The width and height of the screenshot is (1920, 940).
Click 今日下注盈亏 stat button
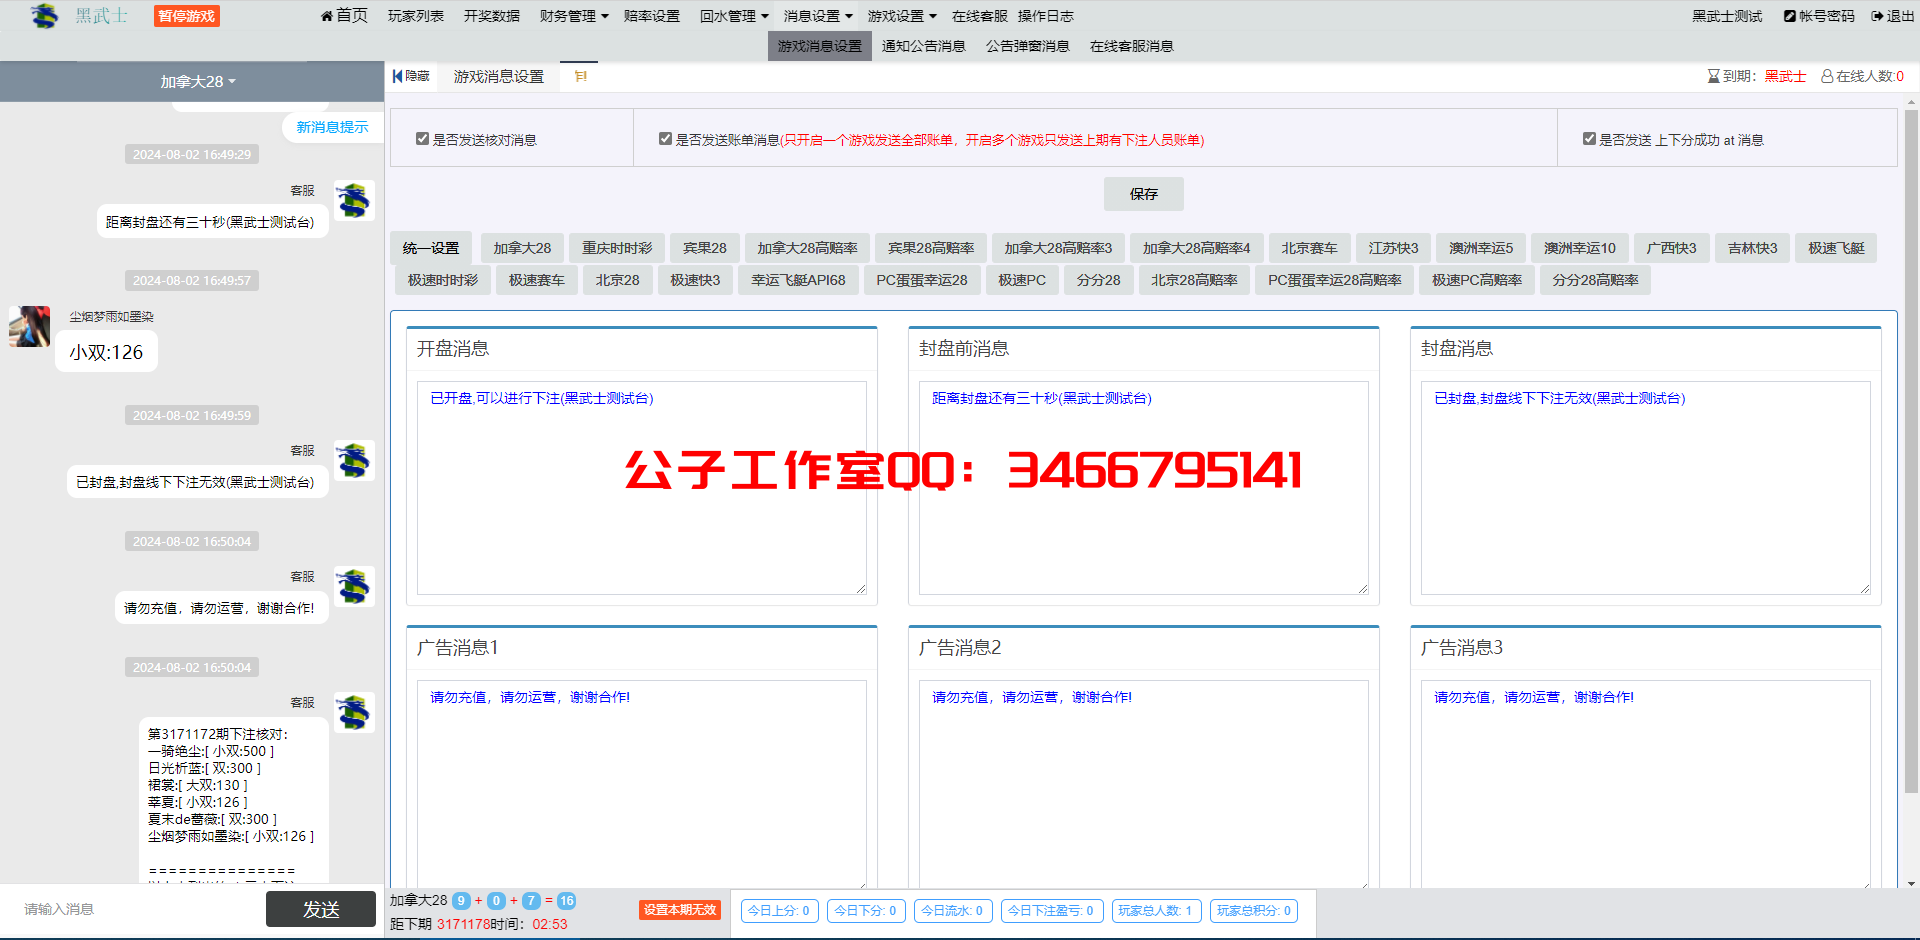click(x=1051, y=911)
